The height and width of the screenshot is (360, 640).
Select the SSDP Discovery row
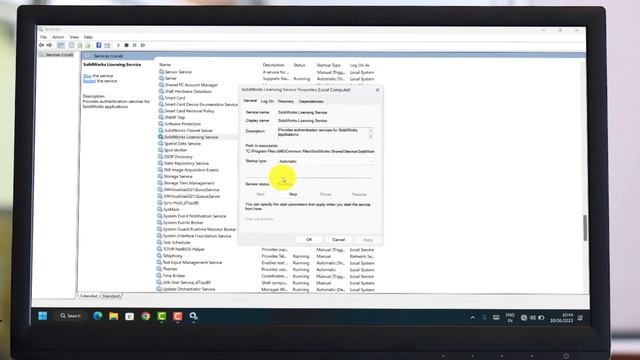pos(178,157)
